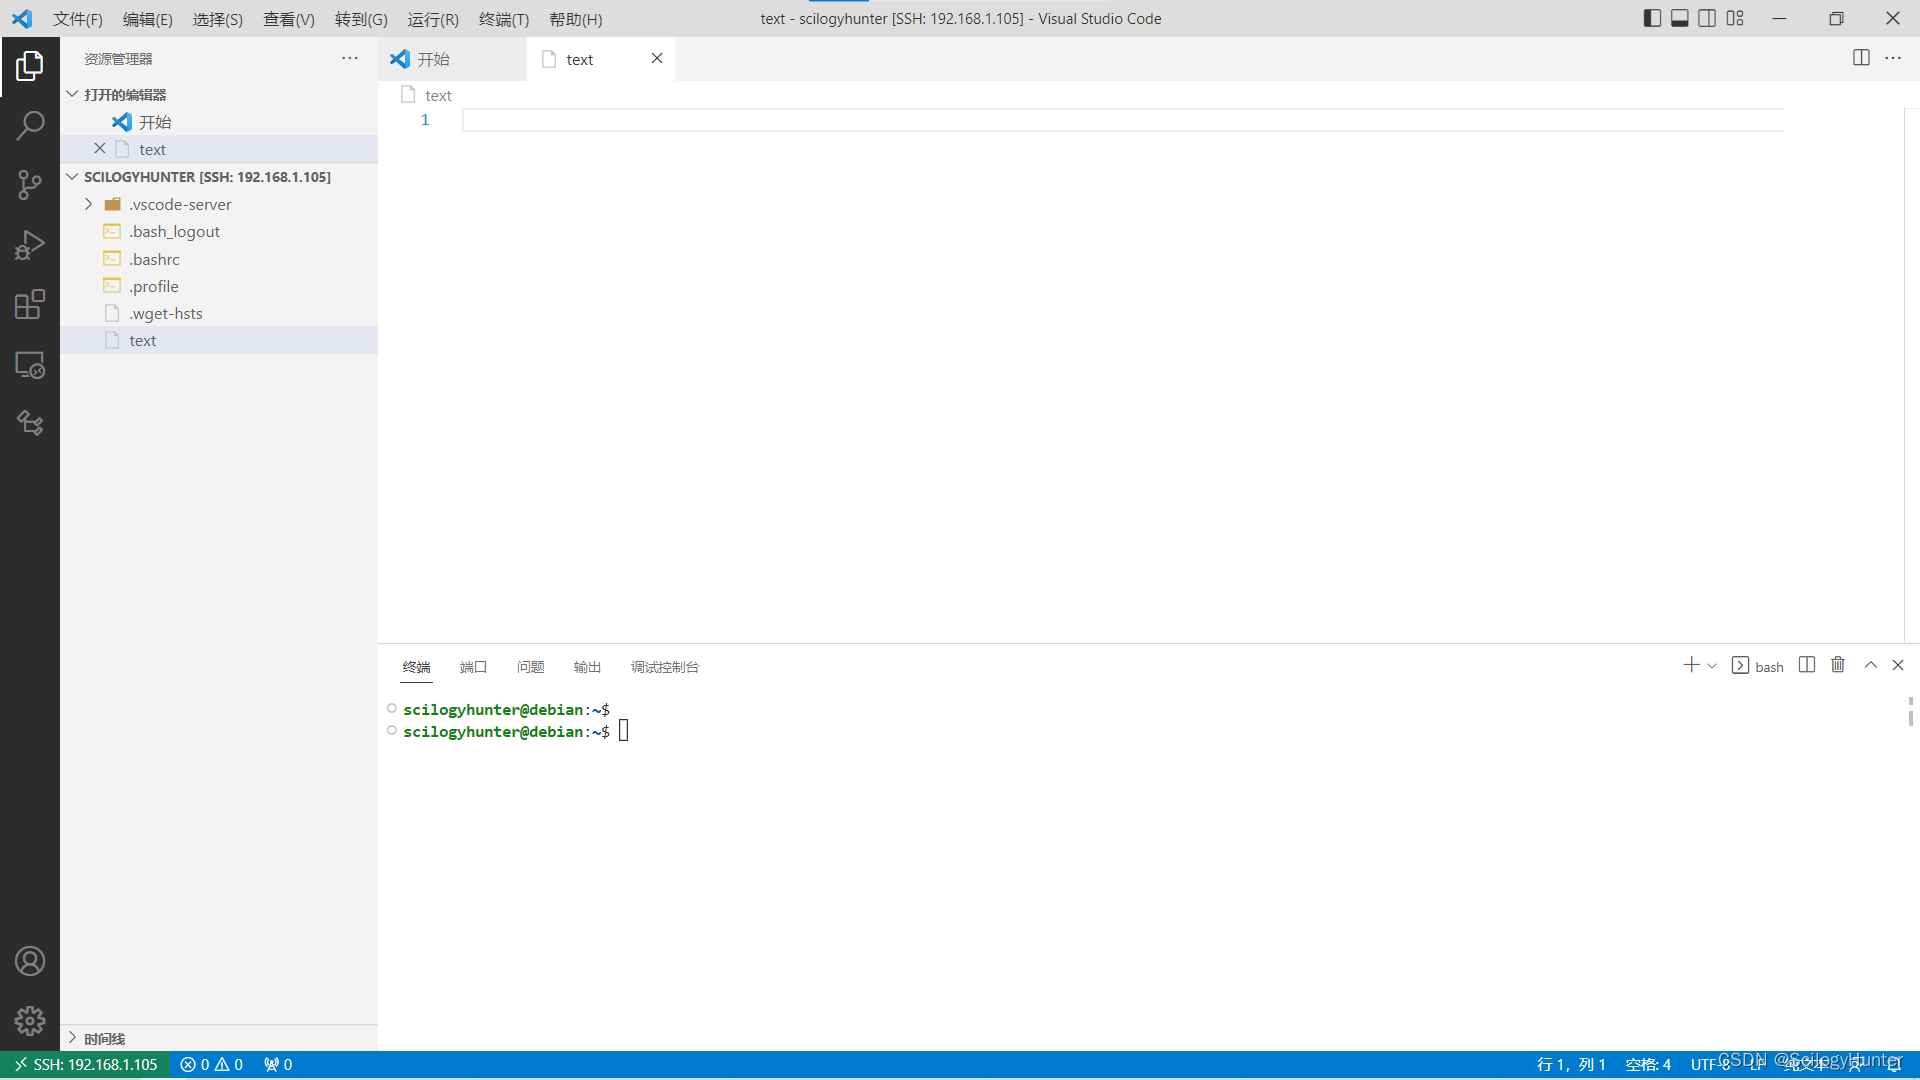Click into editor line 1
The width and height of the screenshot is (1920, 1080).
coord(1123,120)
